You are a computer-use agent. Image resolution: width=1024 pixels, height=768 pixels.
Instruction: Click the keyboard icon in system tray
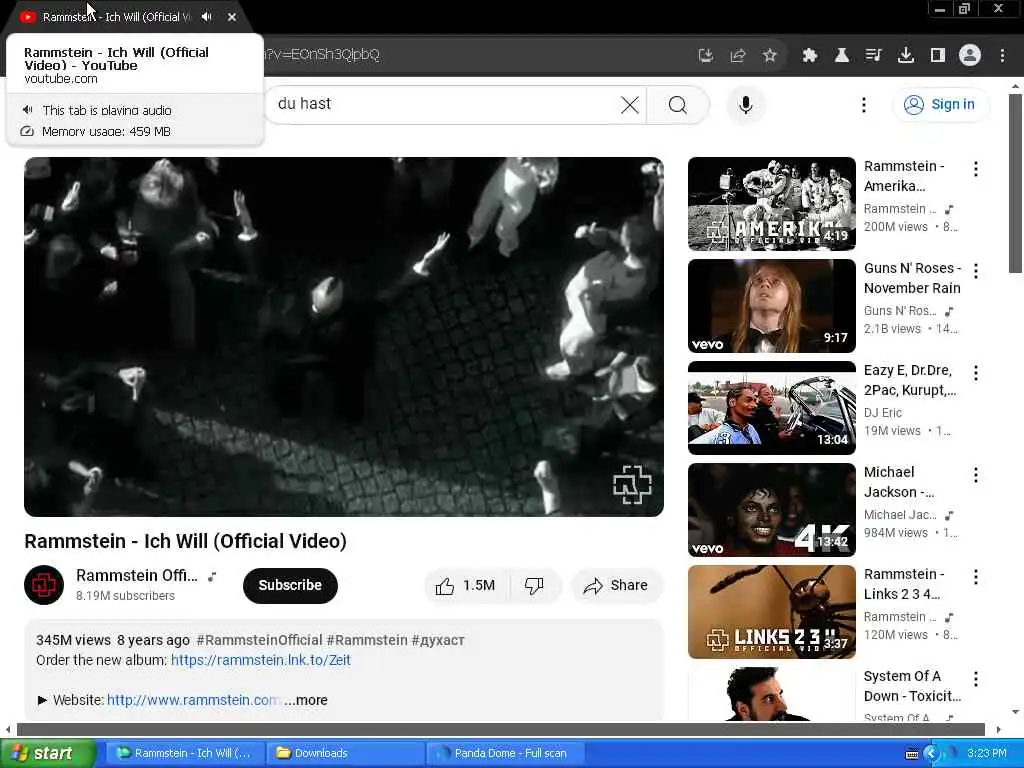point(912,754)
